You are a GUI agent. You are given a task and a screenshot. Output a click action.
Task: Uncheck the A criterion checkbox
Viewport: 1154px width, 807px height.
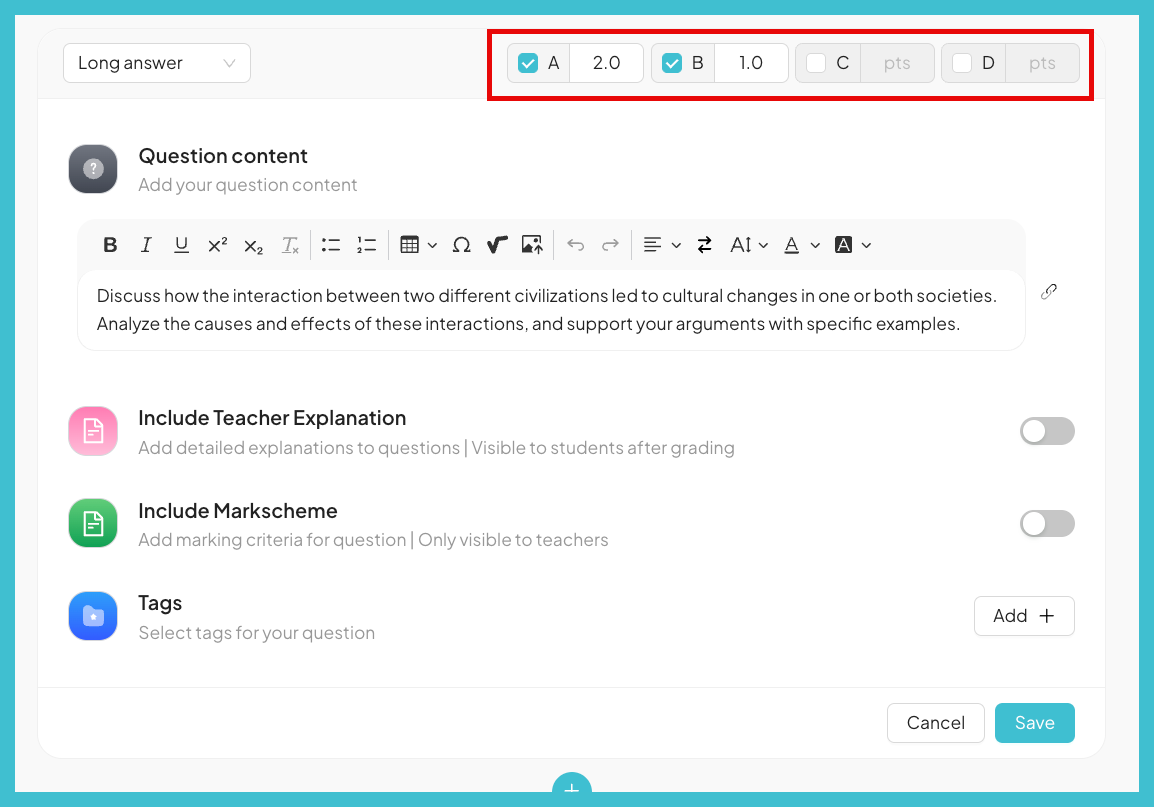[x=528, y=63]
